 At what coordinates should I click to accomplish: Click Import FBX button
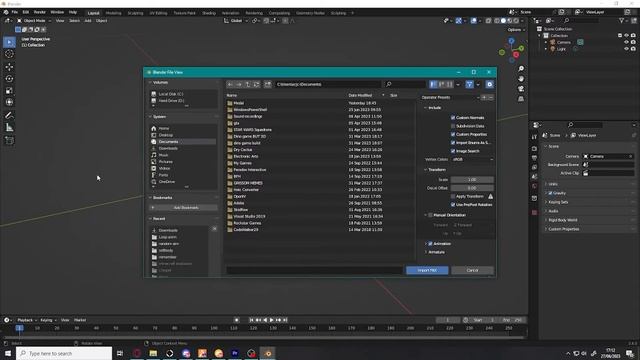tap(427, 270)
